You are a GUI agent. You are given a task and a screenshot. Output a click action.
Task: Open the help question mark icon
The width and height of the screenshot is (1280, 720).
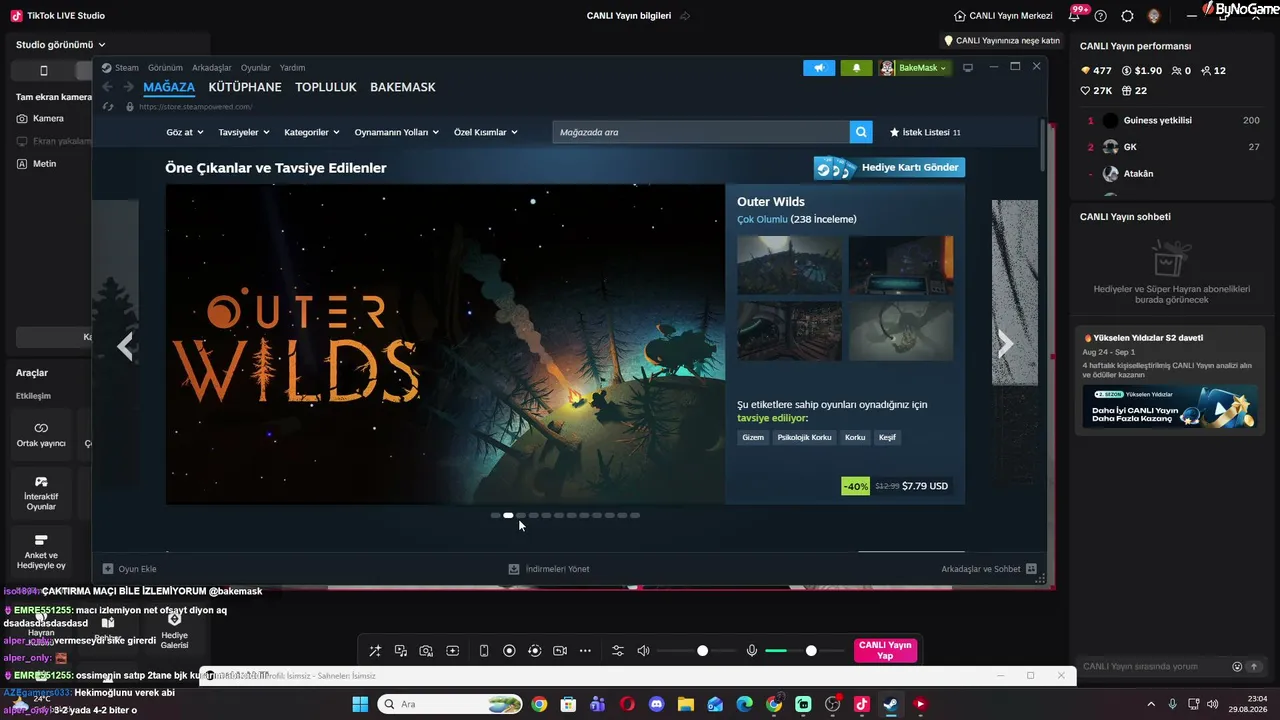(1101, 16)
